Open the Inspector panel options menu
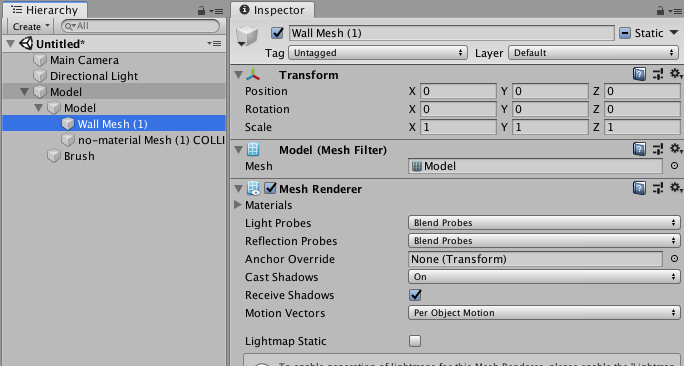 [676, 11]
